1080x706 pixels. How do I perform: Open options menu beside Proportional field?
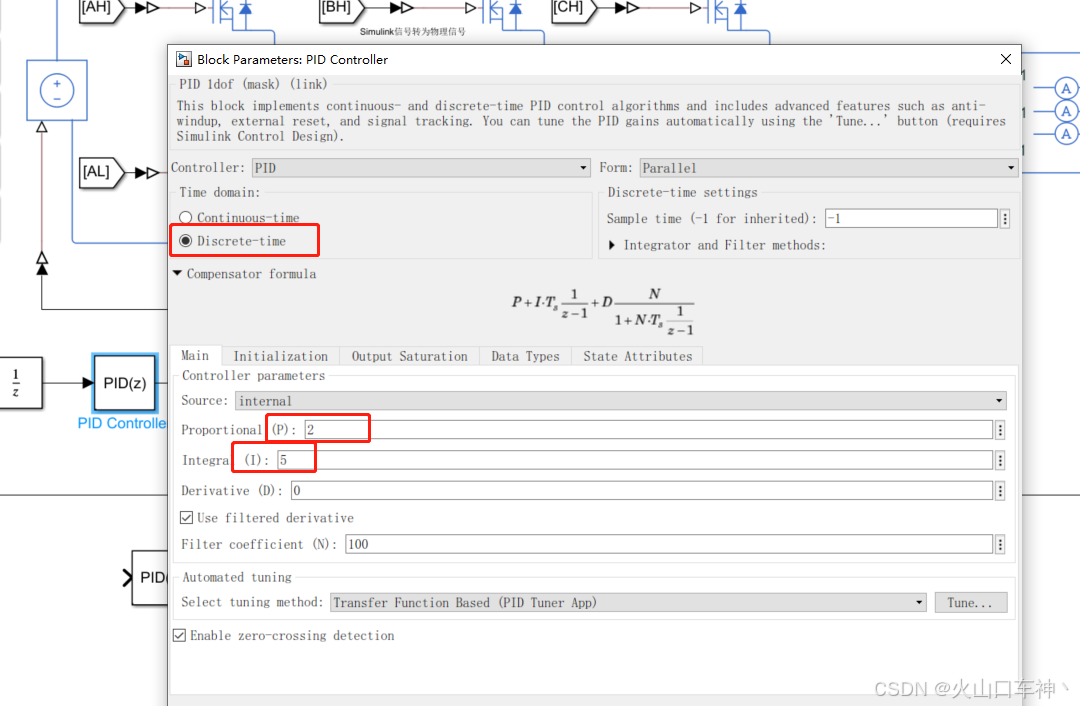pyautogui.click(x=1000, y=430)
